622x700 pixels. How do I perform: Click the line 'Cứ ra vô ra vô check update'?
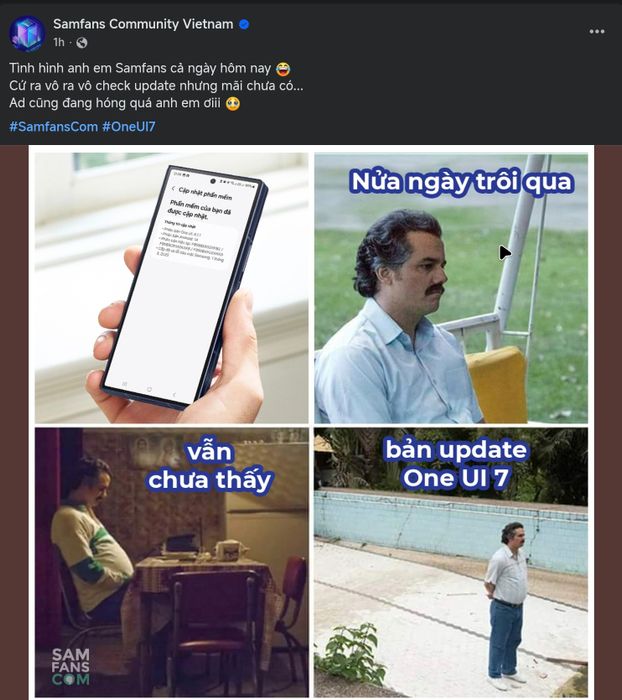click(x=156, y=86)
